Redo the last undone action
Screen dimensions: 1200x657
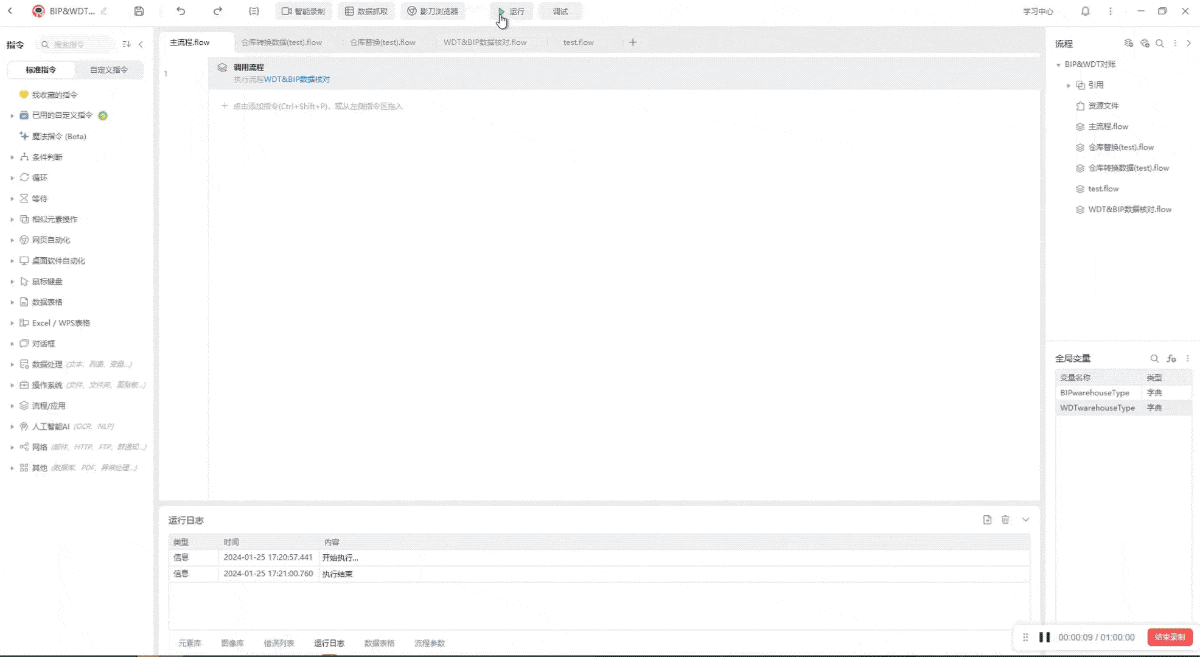point(218,11)
